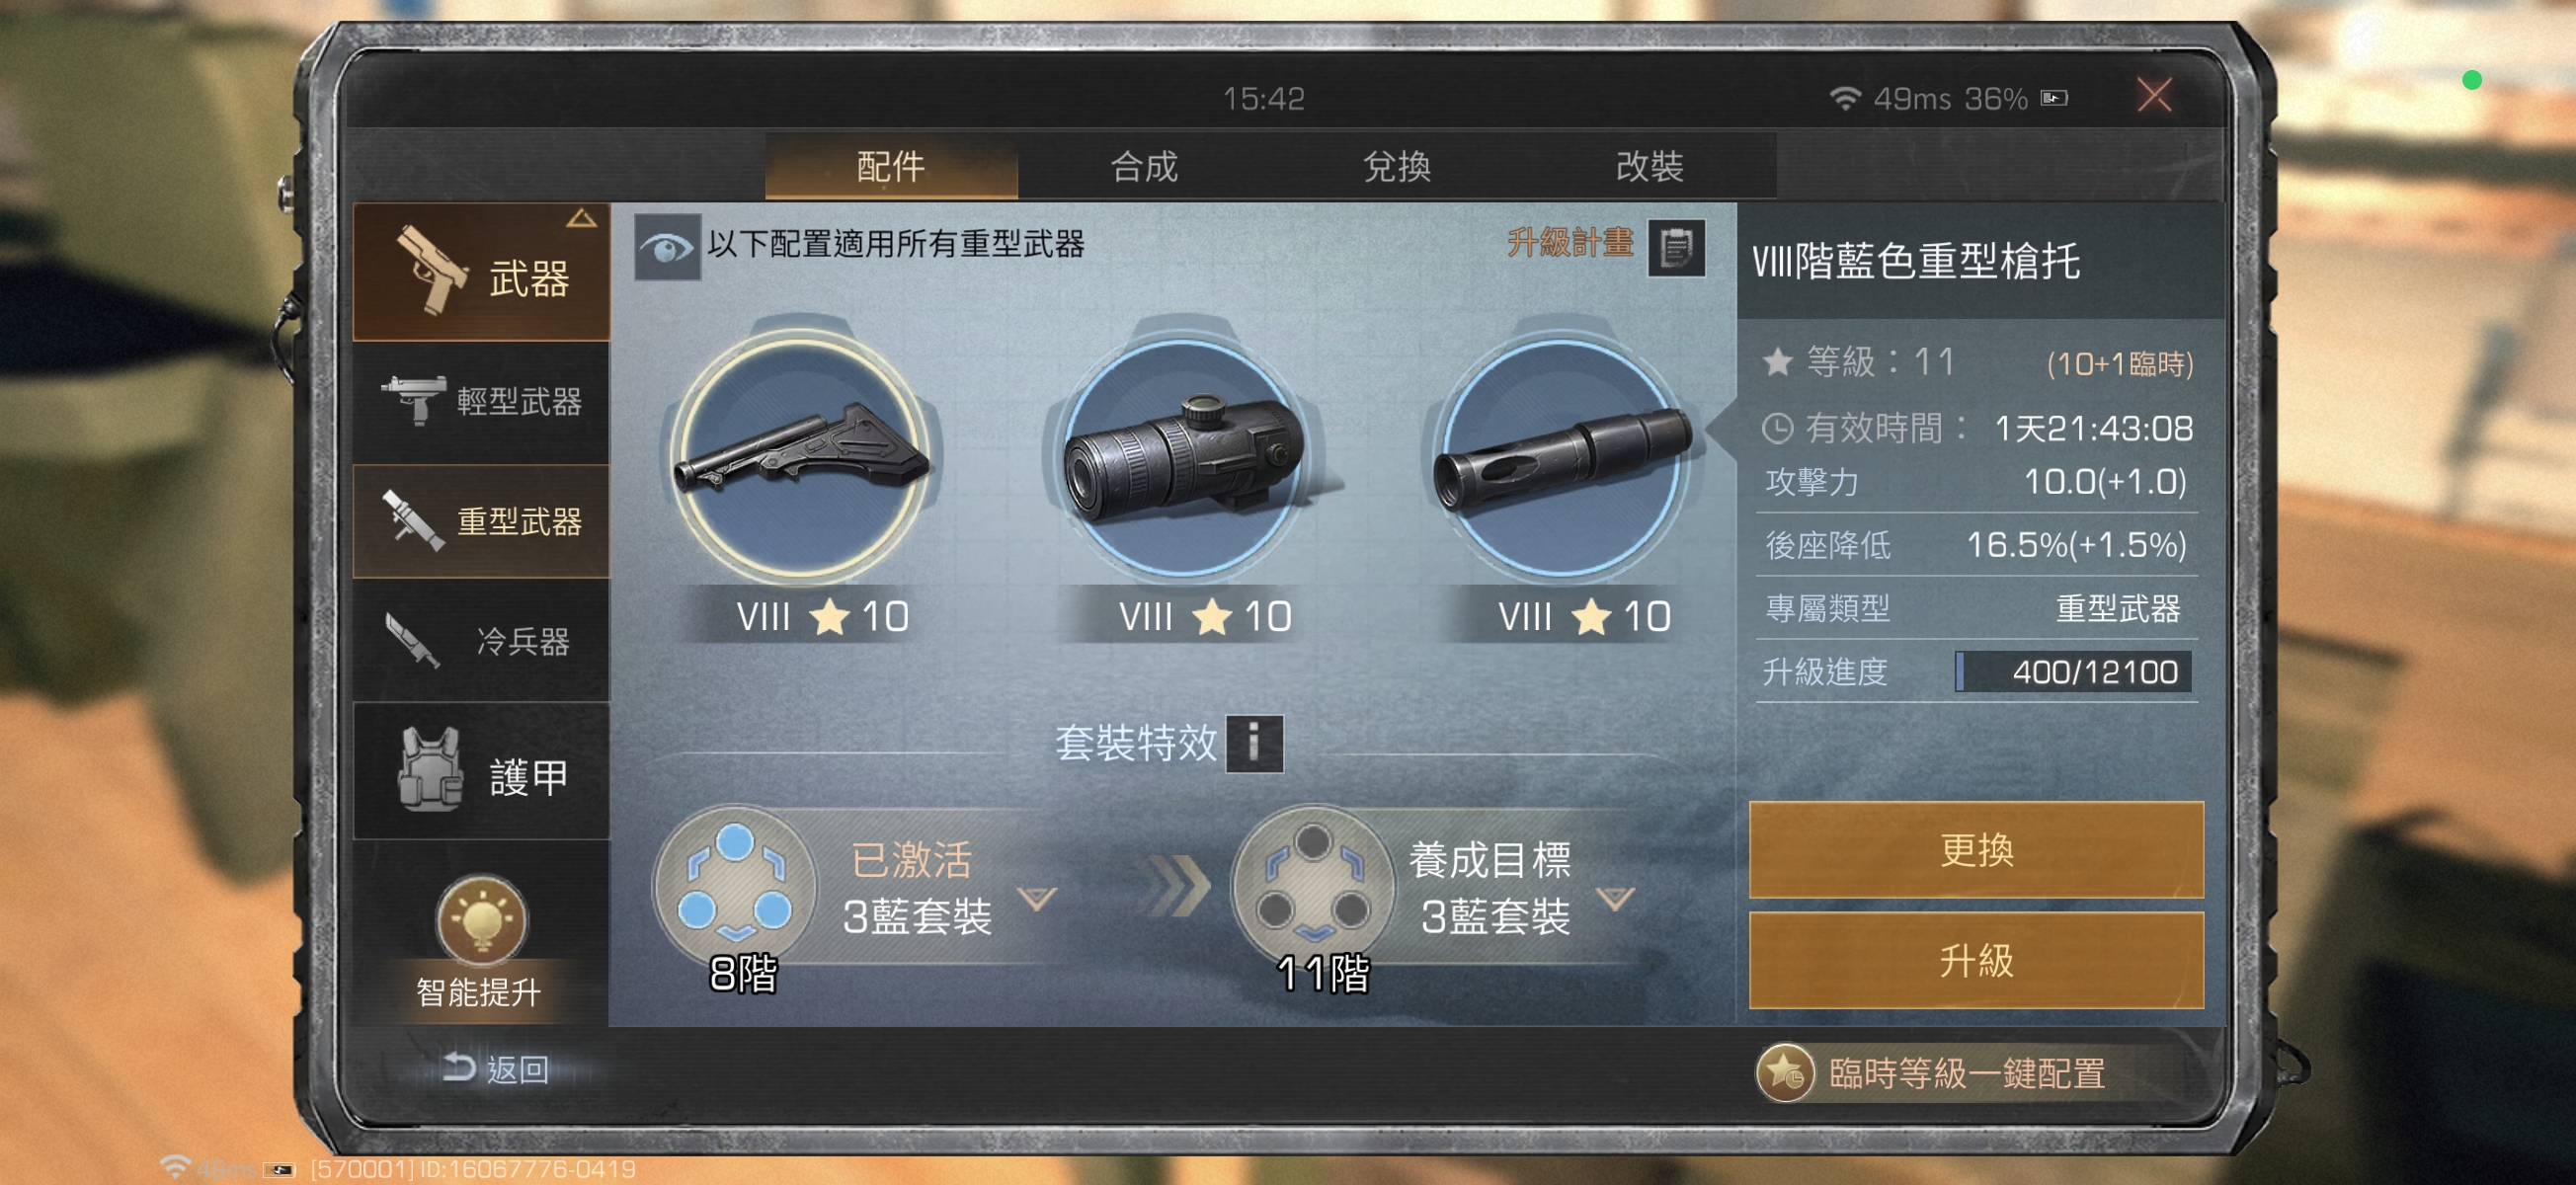Open the 護甲 armor category
The width and height of the screenshot is (2576, 1185).
(x=481, y=773)
